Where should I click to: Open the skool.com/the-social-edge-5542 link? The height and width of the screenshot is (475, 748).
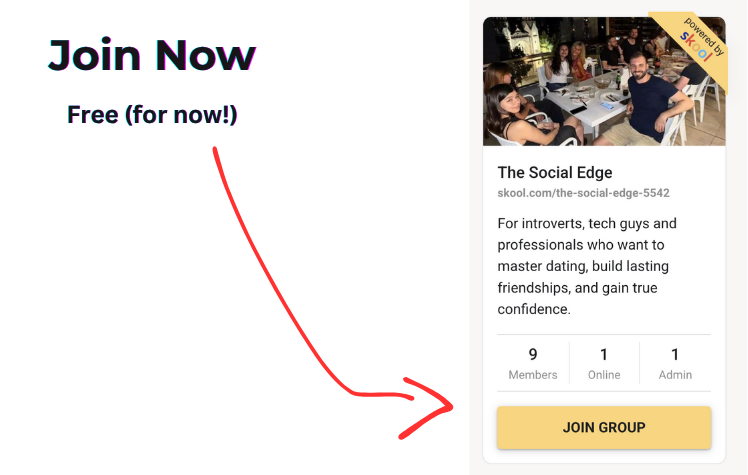pyautogui.click(x=583, y=193)
